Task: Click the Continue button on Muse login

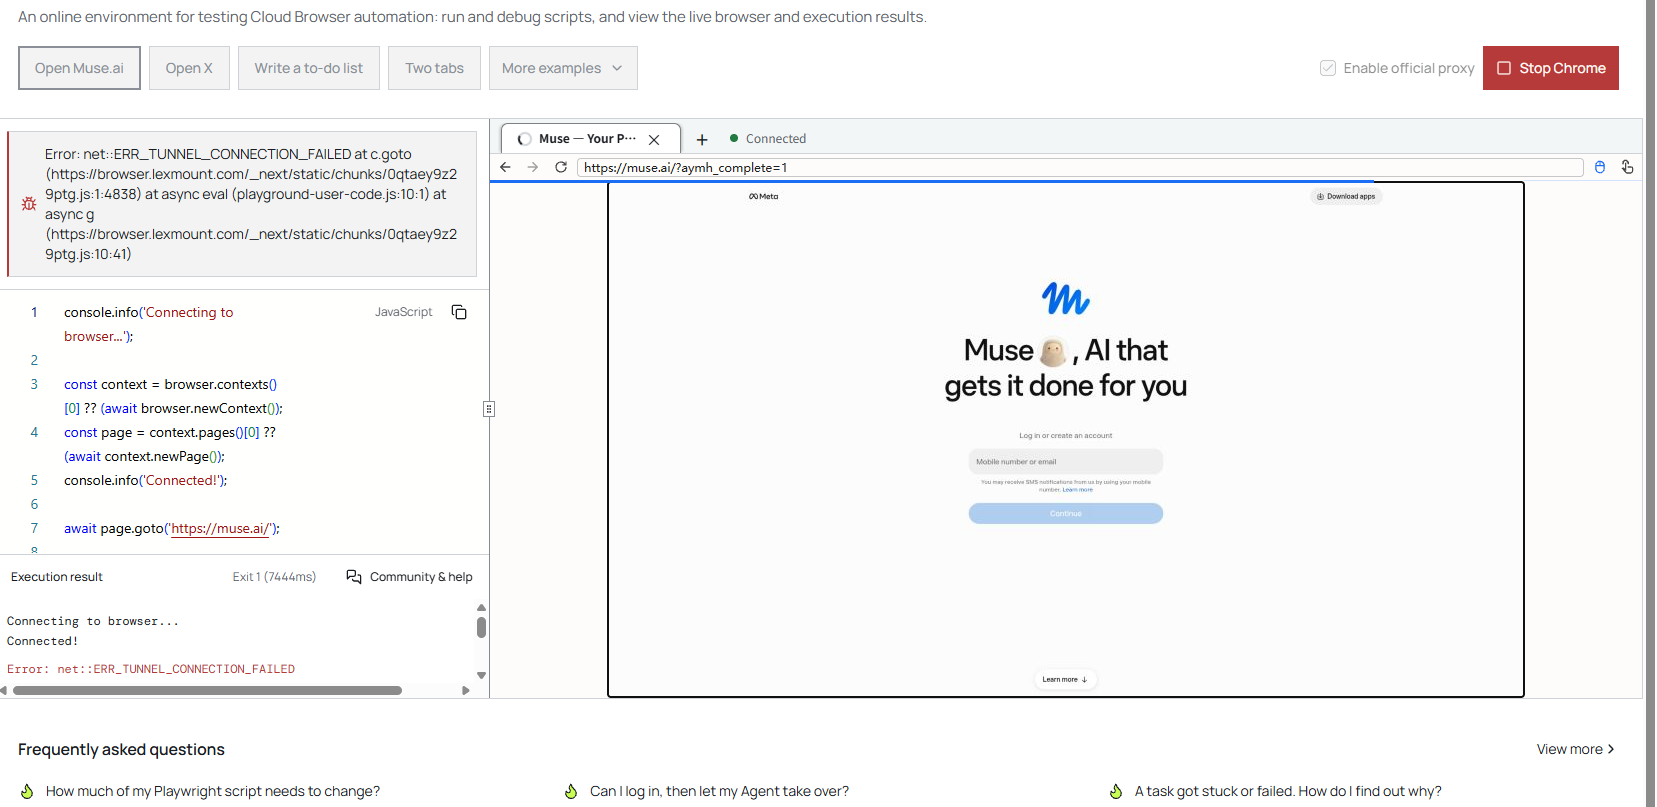Action: click(1066, 513)
